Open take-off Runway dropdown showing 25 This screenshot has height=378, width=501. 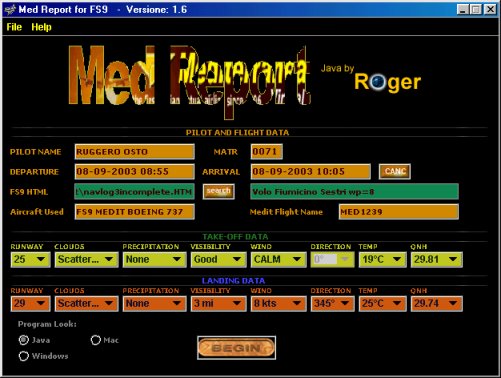(30, 260)
